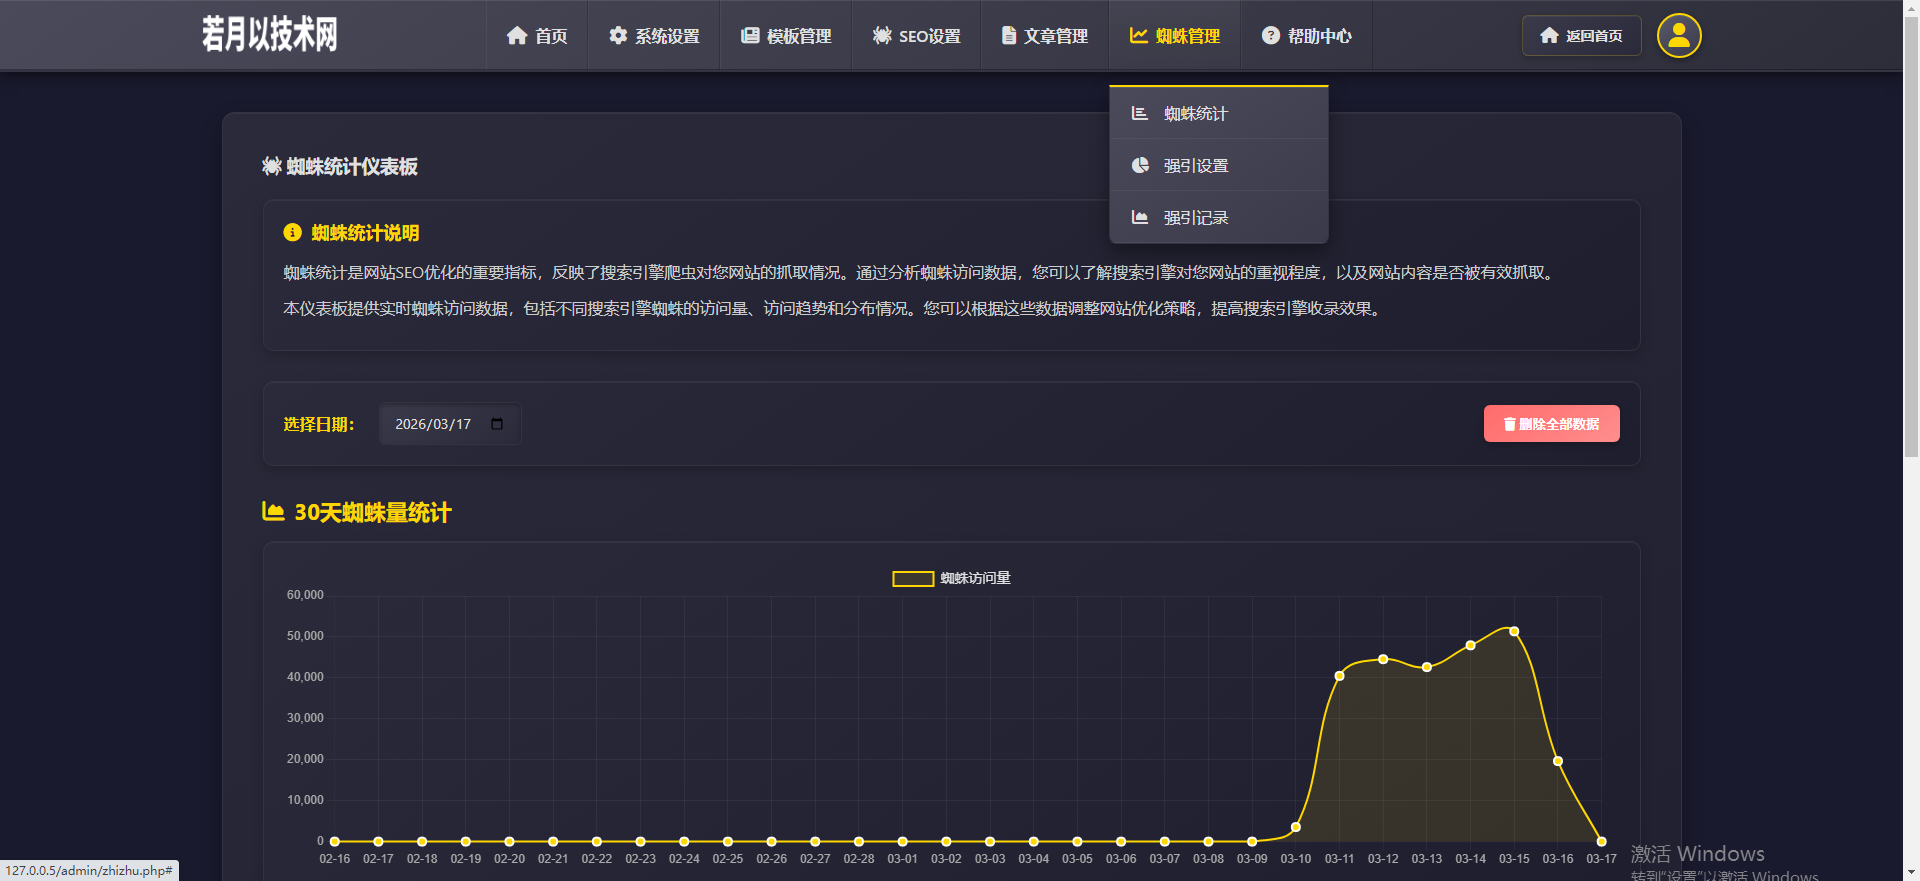The width and height of the screenshot is (1920, 881).
Task: Click the home icon beside 首页
Action: (516, 36)
